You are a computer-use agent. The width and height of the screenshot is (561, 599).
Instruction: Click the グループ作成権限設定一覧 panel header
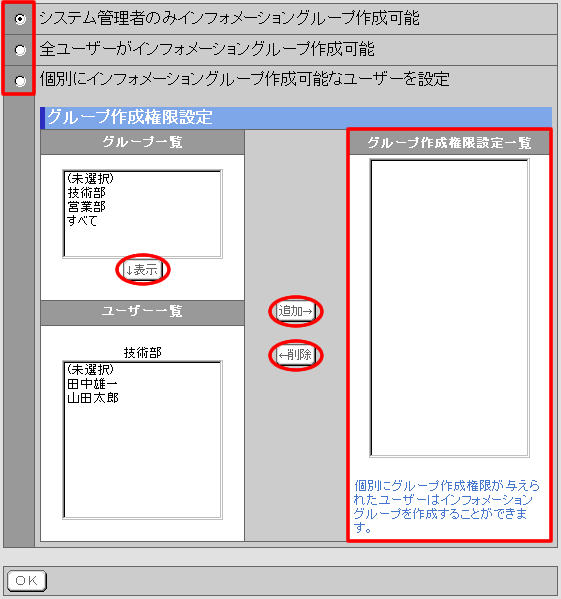[449, 143]
